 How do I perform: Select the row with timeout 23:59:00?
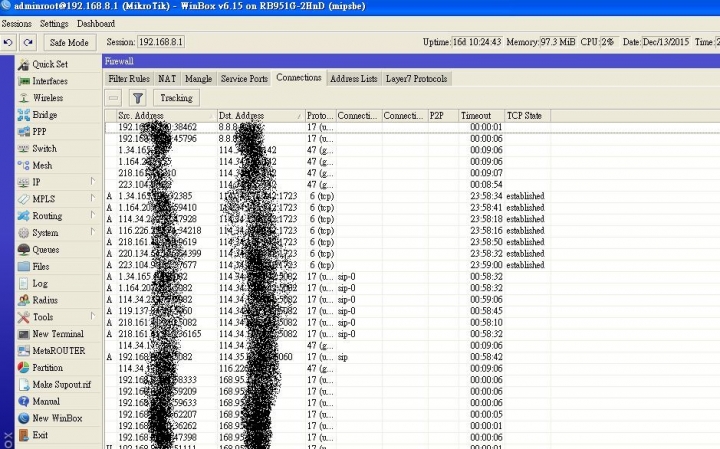point(328,265)
